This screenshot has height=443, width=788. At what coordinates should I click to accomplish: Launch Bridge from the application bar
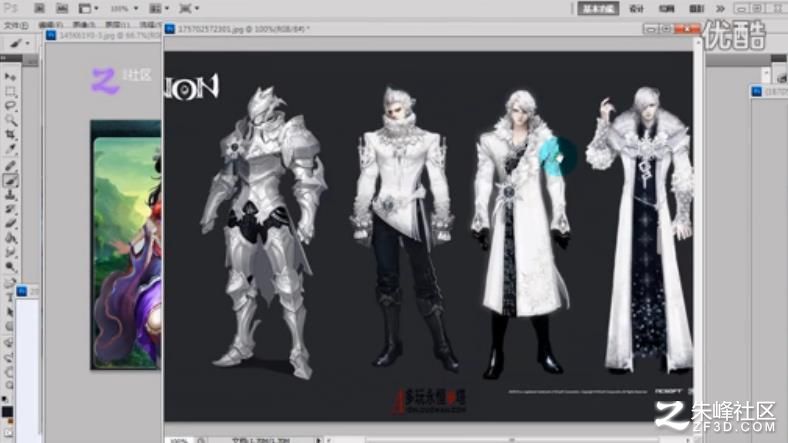pos(39,9)
